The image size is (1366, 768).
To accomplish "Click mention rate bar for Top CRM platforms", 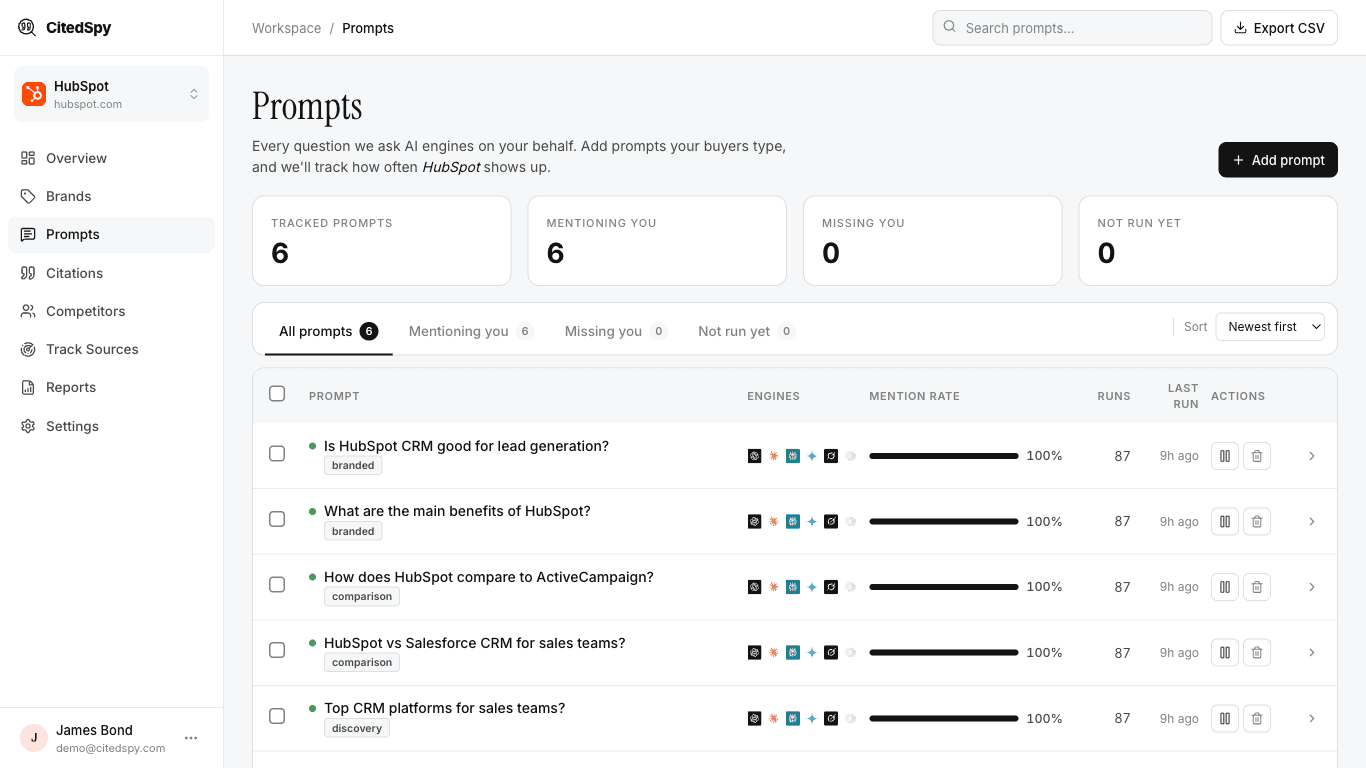I will pos(944,718).
